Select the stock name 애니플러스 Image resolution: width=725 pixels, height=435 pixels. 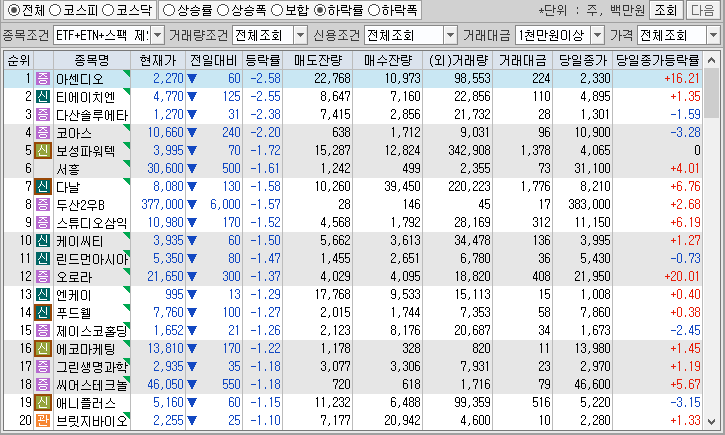coord(86,403)
